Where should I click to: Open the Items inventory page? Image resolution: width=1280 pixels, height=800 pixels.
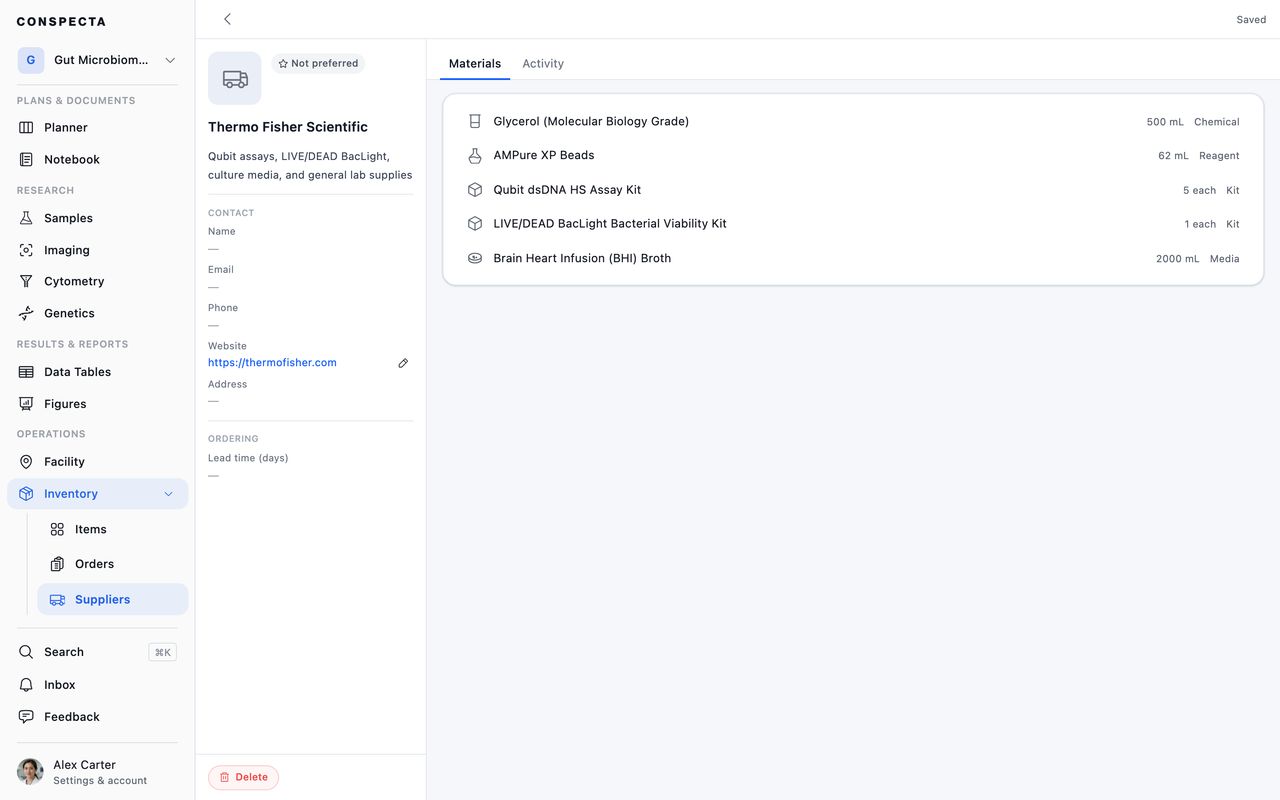[113, 530]
